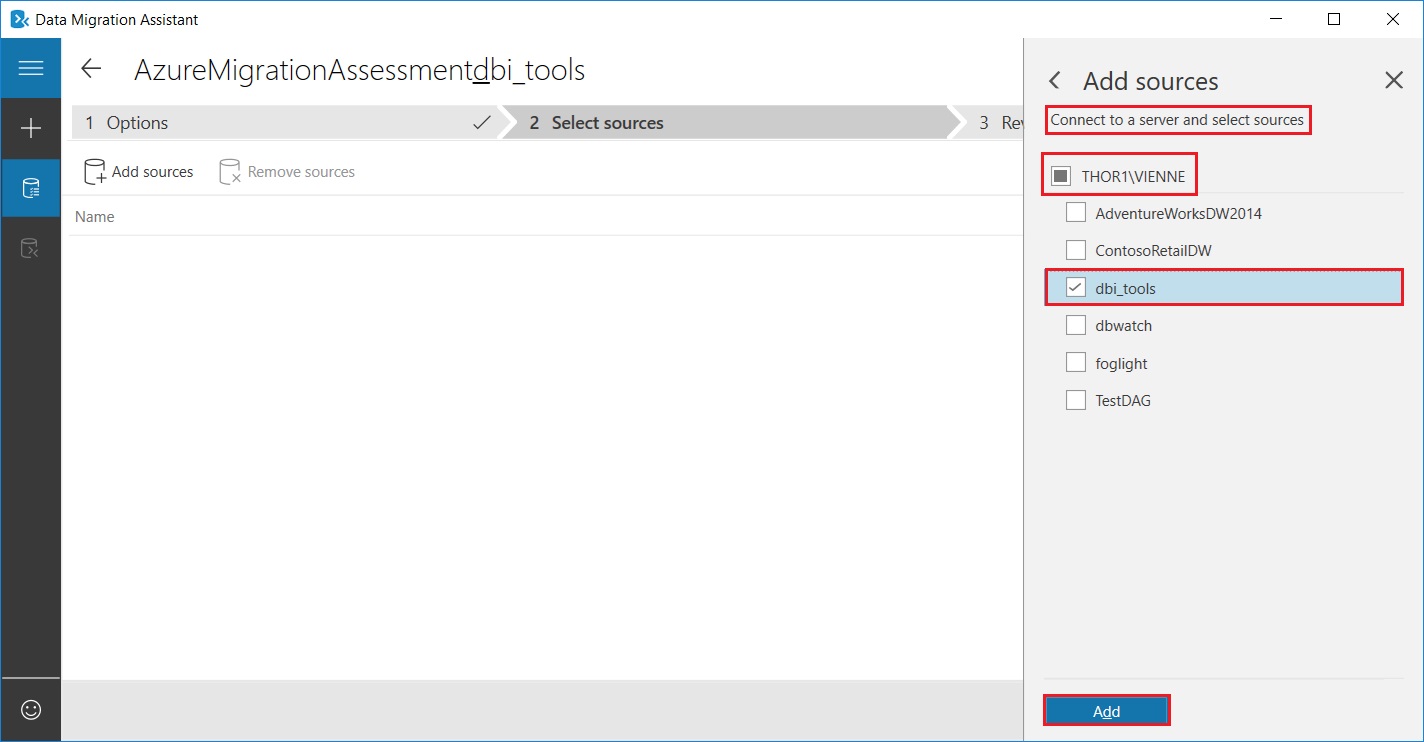Click the ContosoRetailDW label
This screenshot has height=742, width=1424.
coord(1154,250)
